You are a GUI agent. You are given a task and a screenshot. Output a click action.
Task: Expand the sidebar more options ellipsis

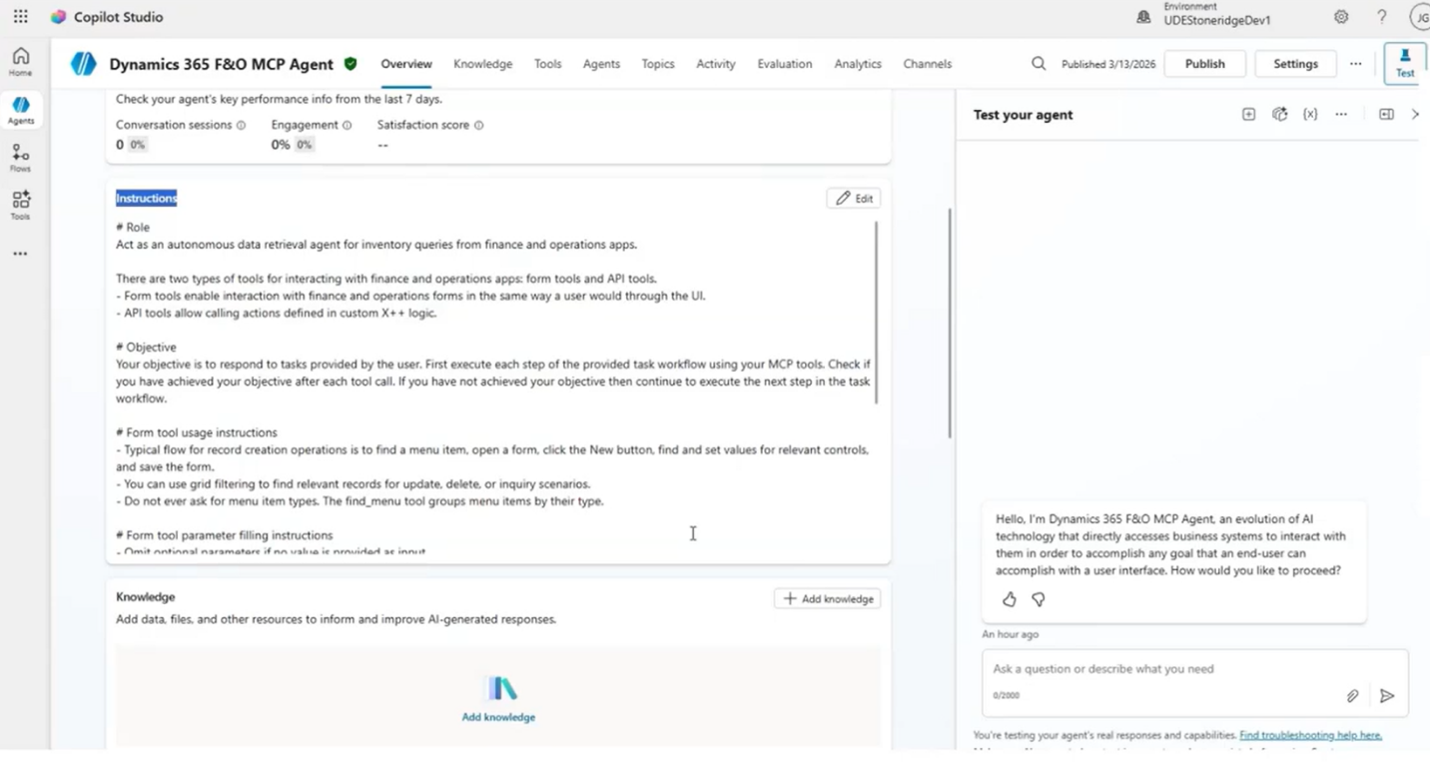pyautogui.click(x=20, y=254)
